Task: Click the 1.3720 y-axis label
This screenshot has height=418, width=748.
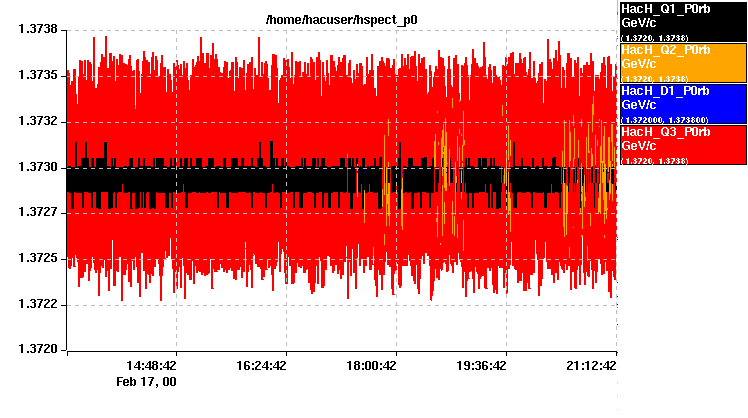Action: tap(37, 350)
